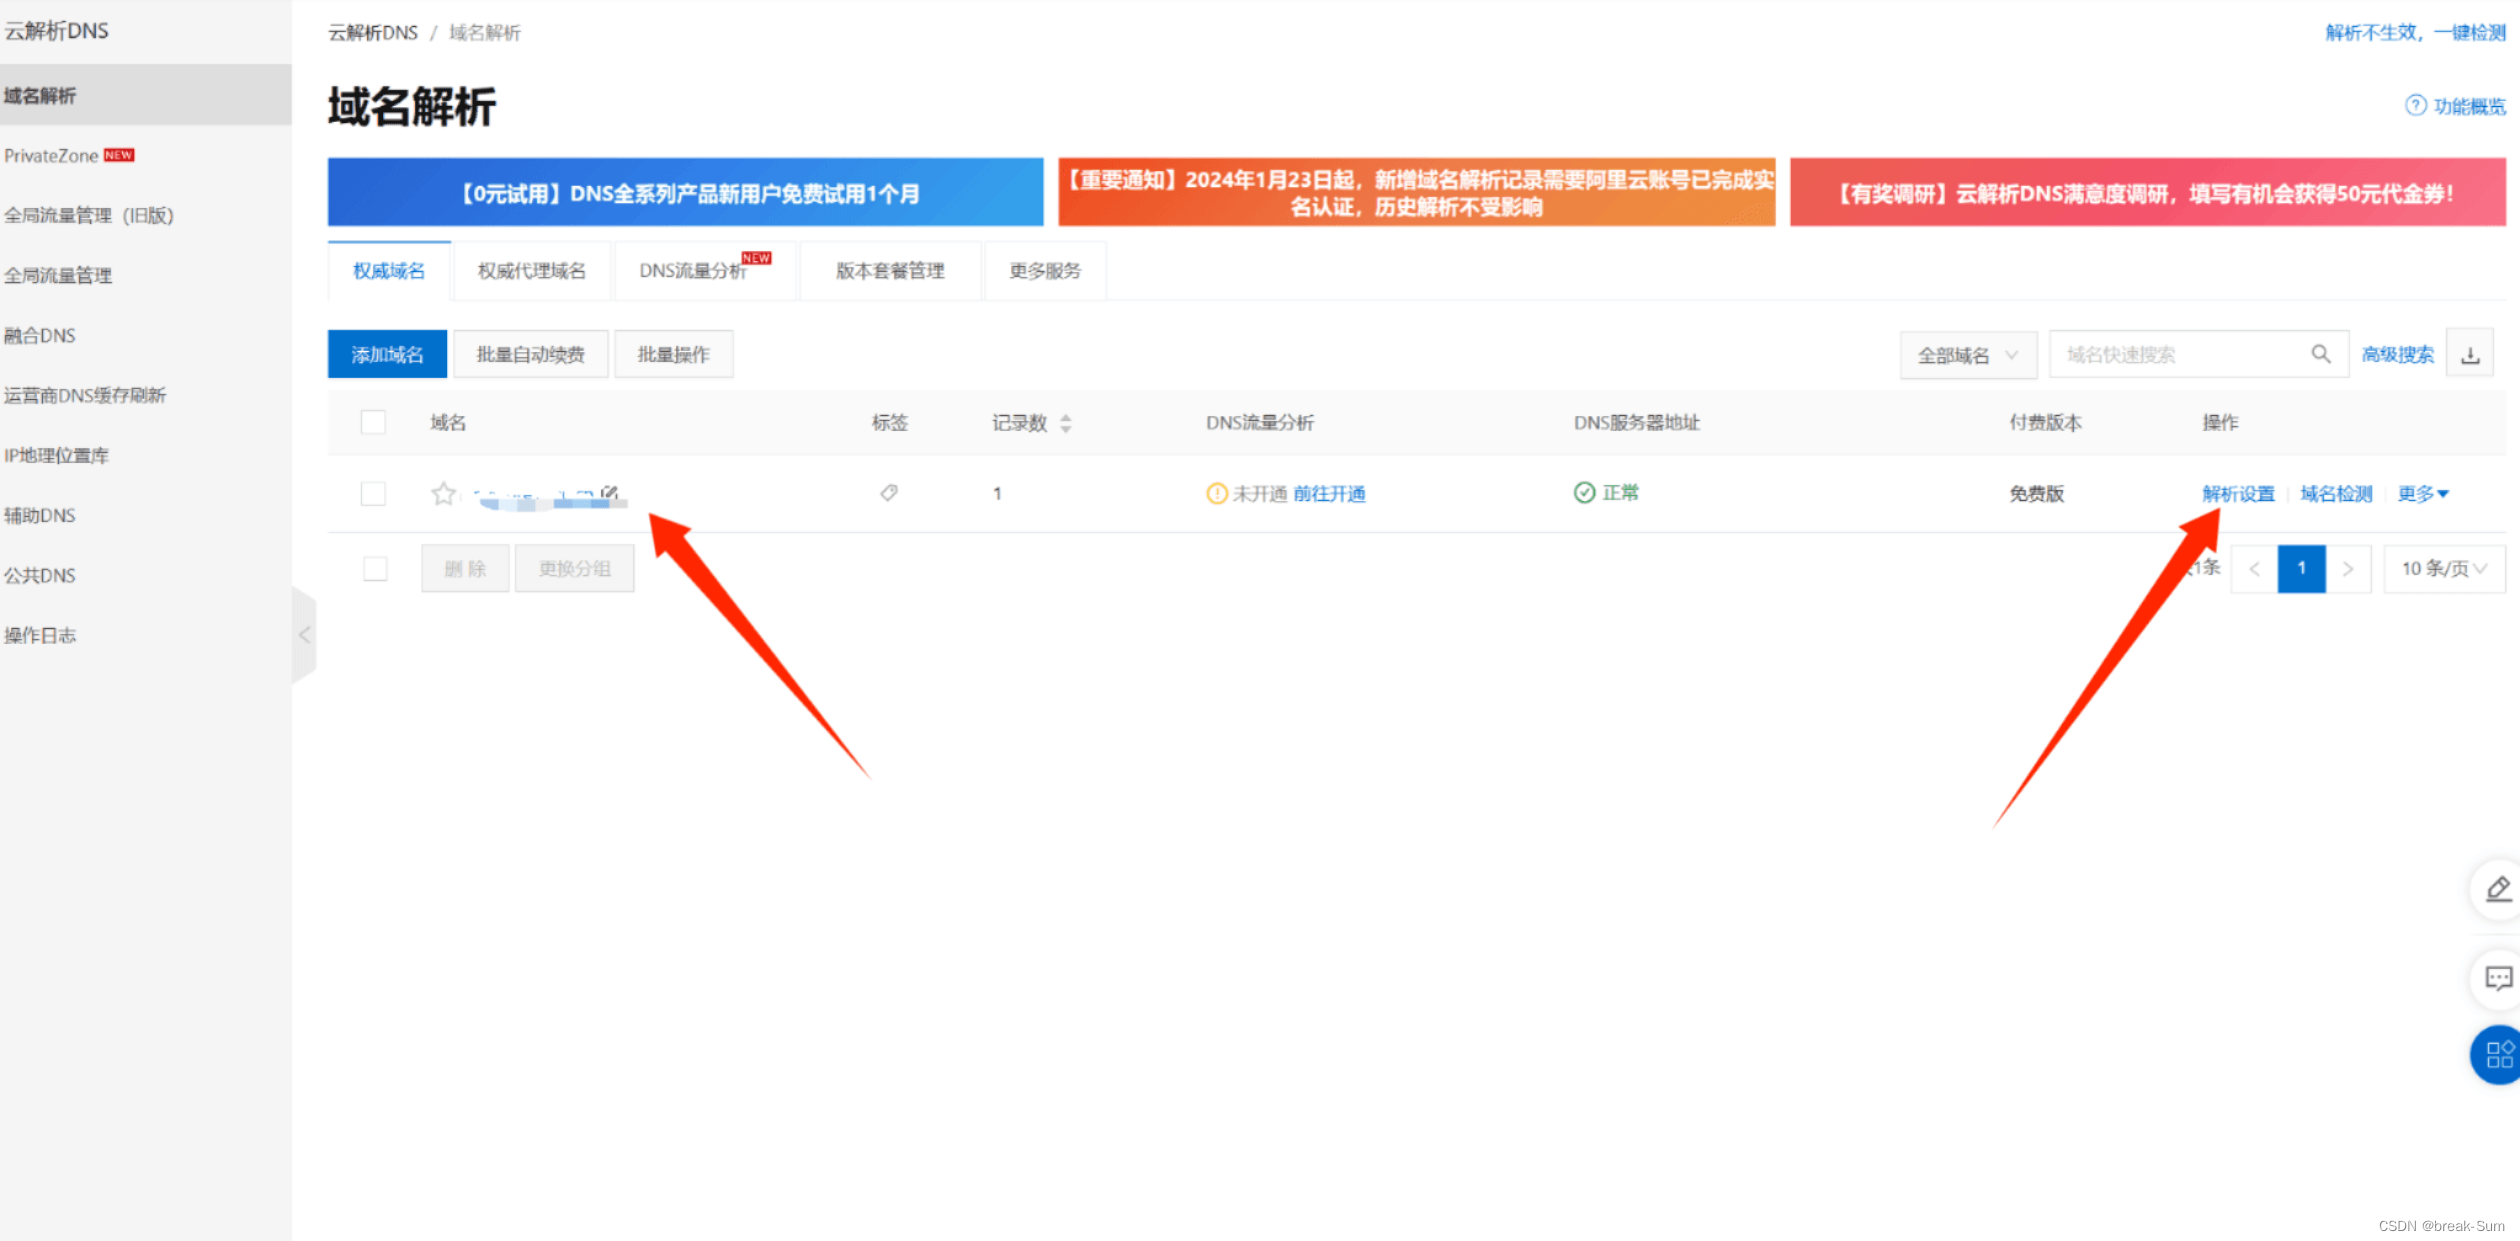Sort by 记录数 column arrows

coord(1066,423)
